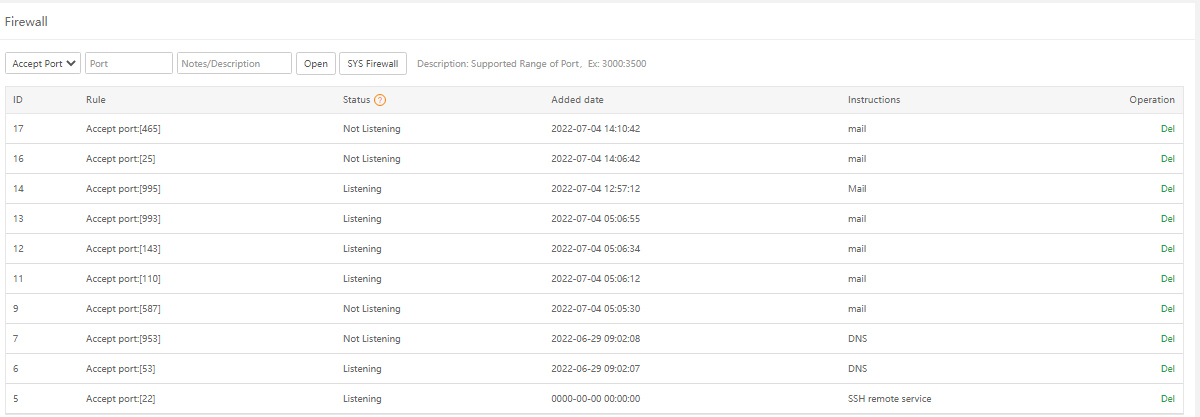Click rule ID 17
Screen dimensions: 1200x417
pyautogui.click(x=18, y=129)
